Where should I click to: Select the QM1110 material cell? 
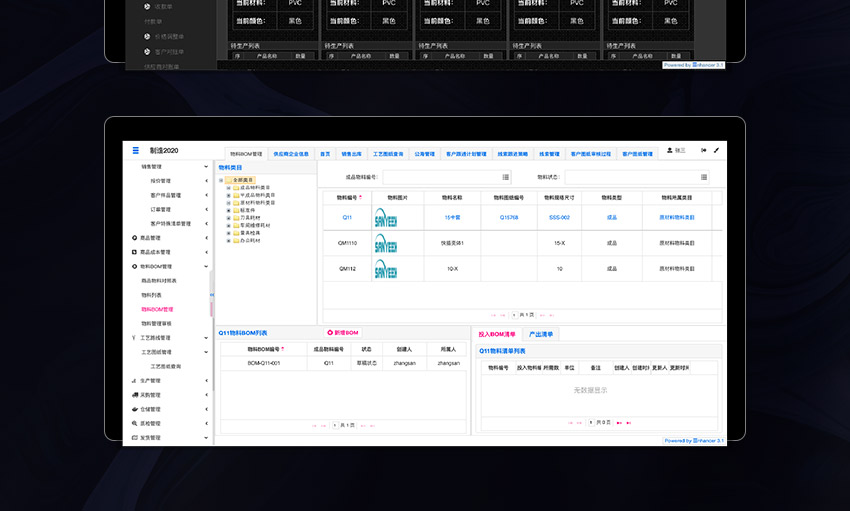347,243
